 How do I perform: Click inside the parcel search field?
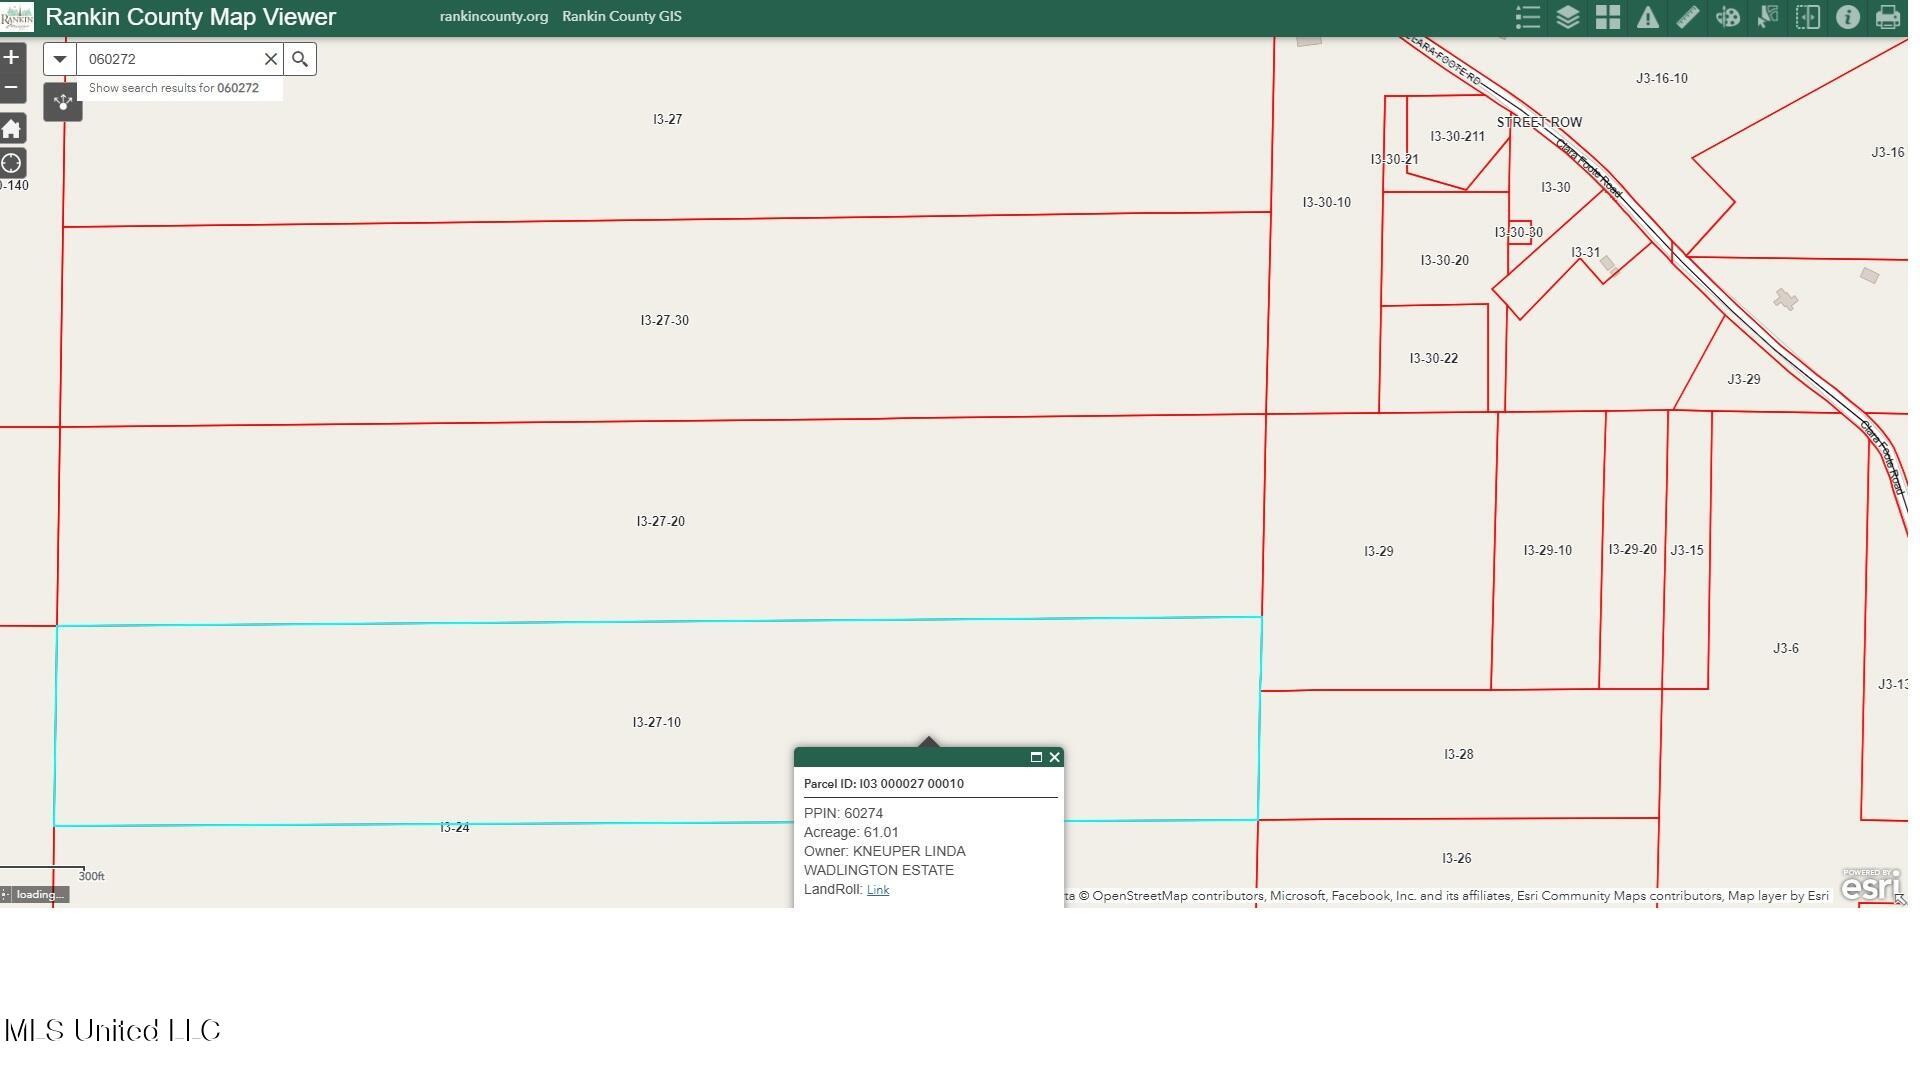(170, 59)
